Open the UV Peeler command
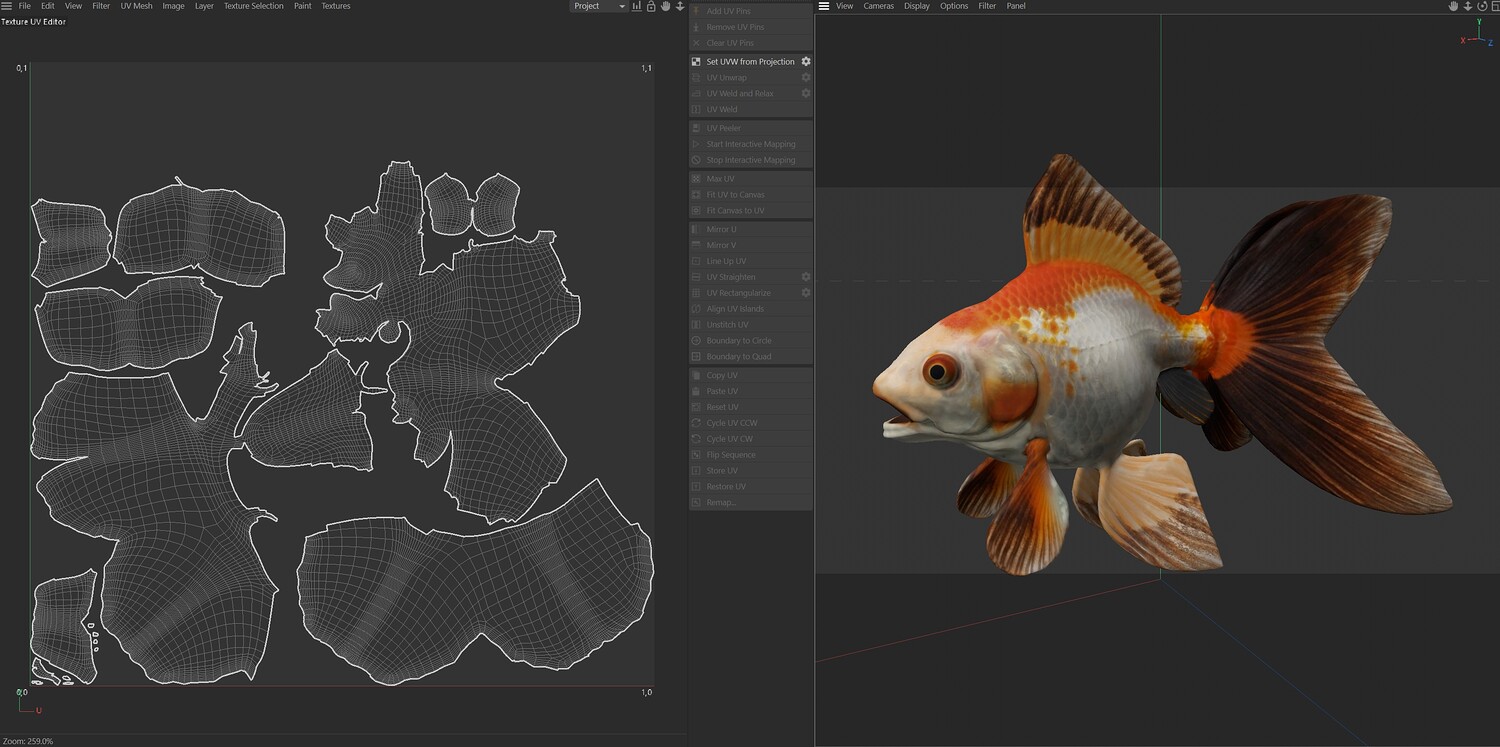The width and height of the screenshot is (1500, 747). click(751, 128)
